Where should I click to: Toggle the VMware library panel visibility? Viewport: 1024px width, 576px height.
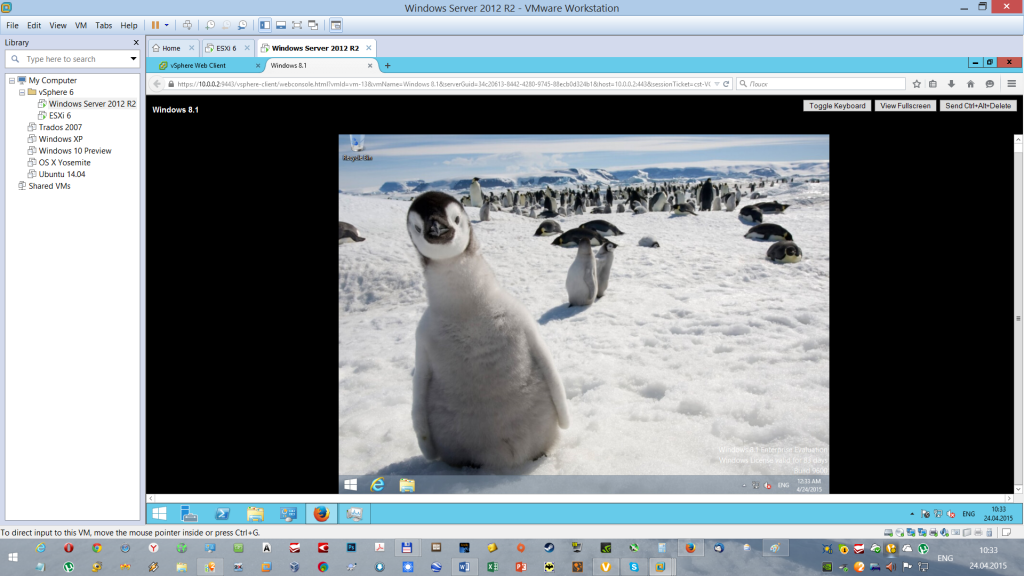pyautogui.click(x=265, y=24)
